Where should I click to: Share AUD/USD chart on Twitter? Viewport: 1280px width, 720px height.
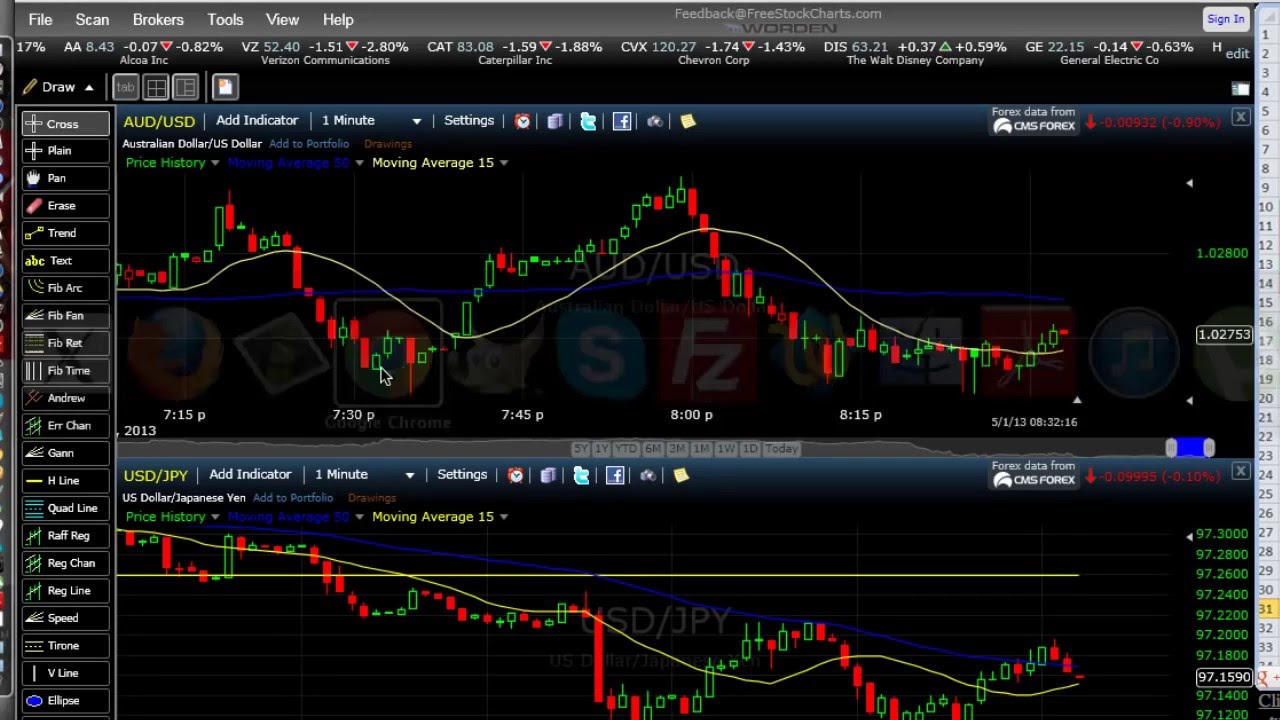[x=588, y=121]
